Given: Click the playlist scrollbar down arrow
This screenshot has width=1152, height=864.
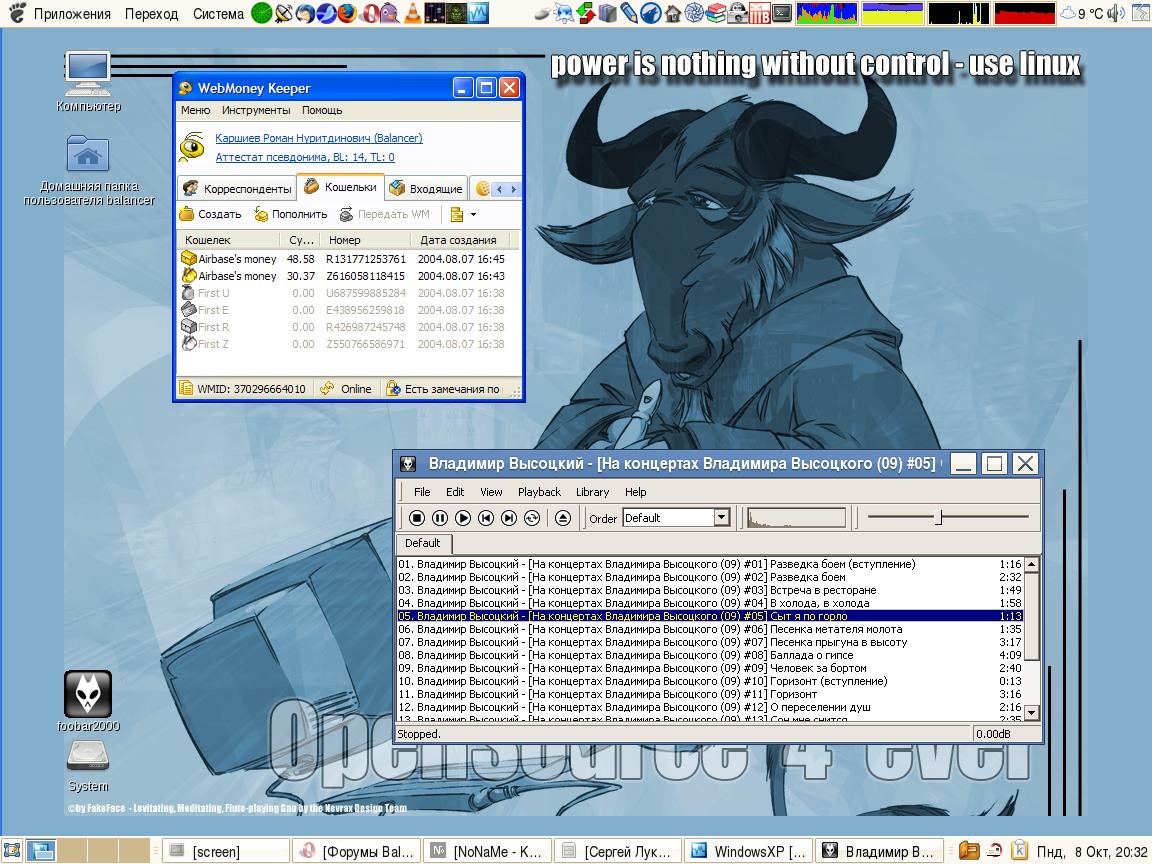Looking at the screenshot, I should (1032, 713).
